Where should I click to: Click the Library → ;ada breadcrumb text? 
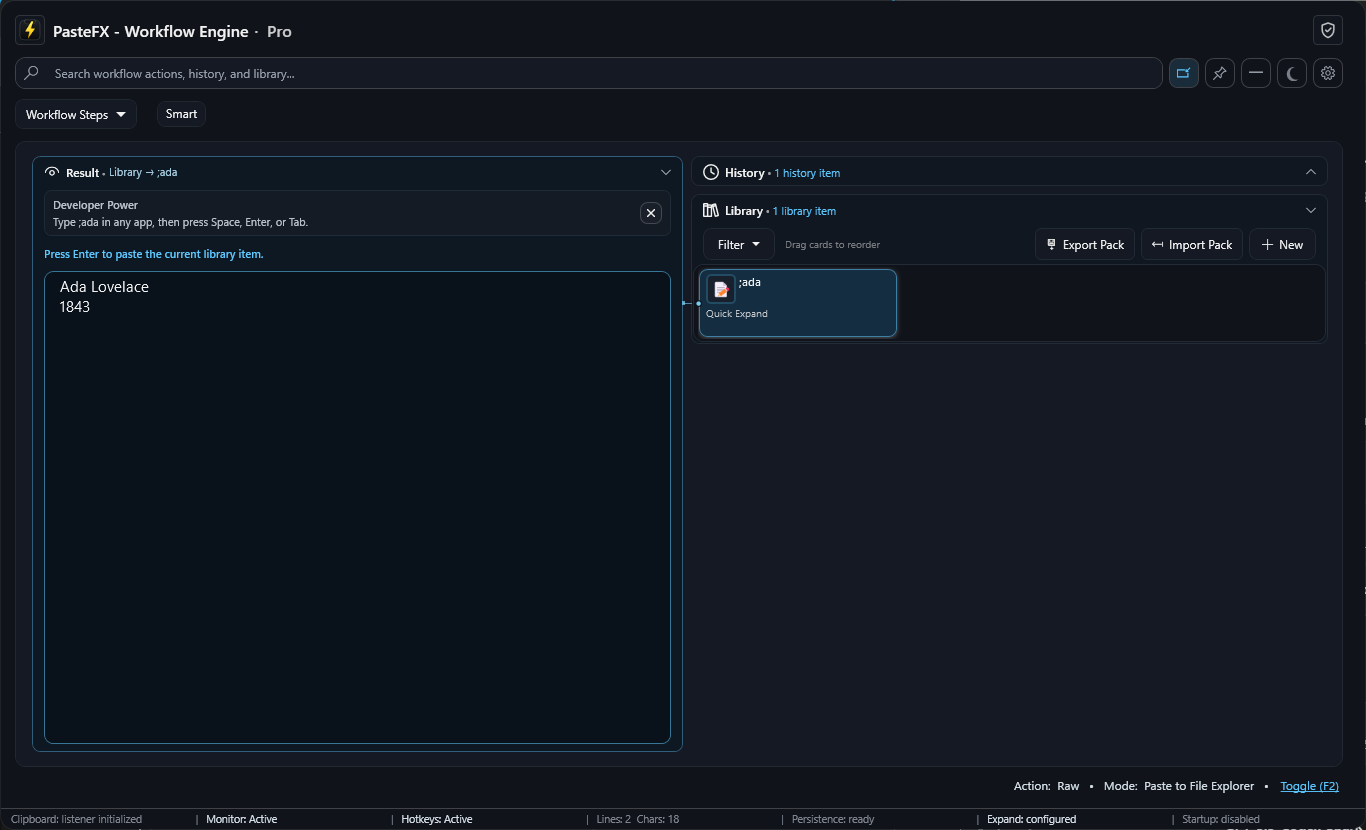click(143, 173)
